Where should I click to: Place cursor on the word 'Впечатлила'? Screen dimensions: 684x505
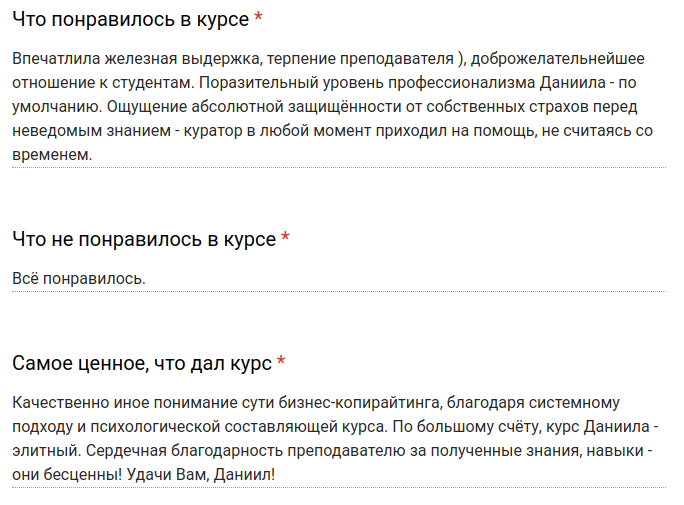56,58
